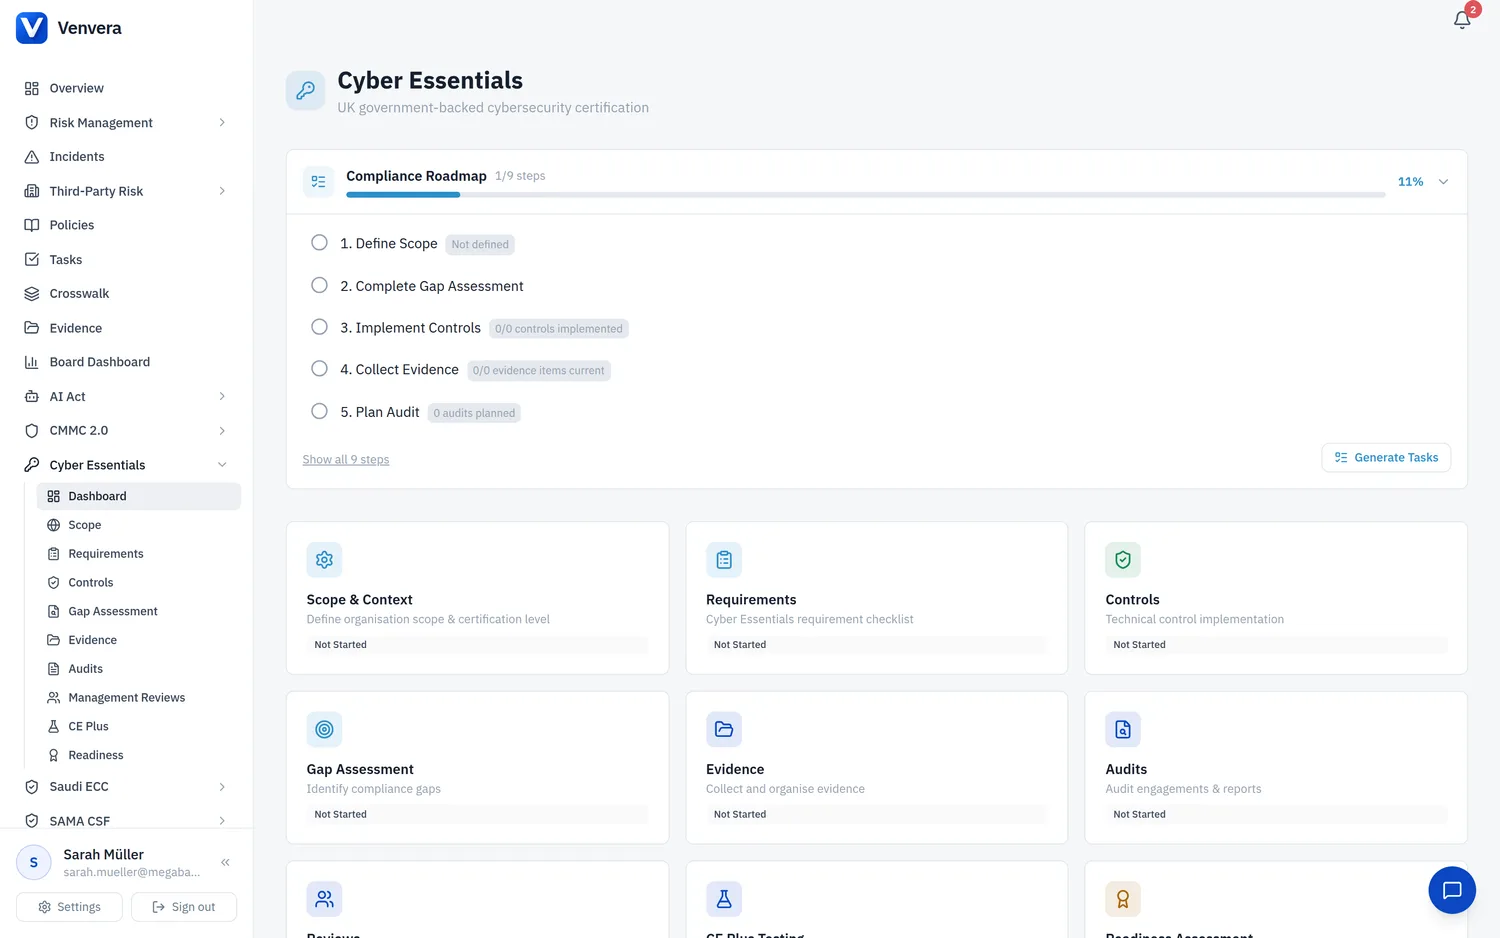Collapse the sidebar with double chevron
Screen dimensions: 1500x938
pos(225,862)
